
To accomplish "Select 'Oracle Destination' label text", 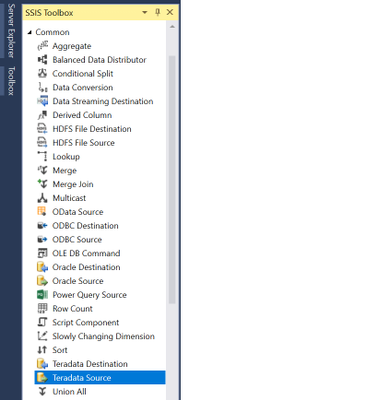I will click(86, 267).
